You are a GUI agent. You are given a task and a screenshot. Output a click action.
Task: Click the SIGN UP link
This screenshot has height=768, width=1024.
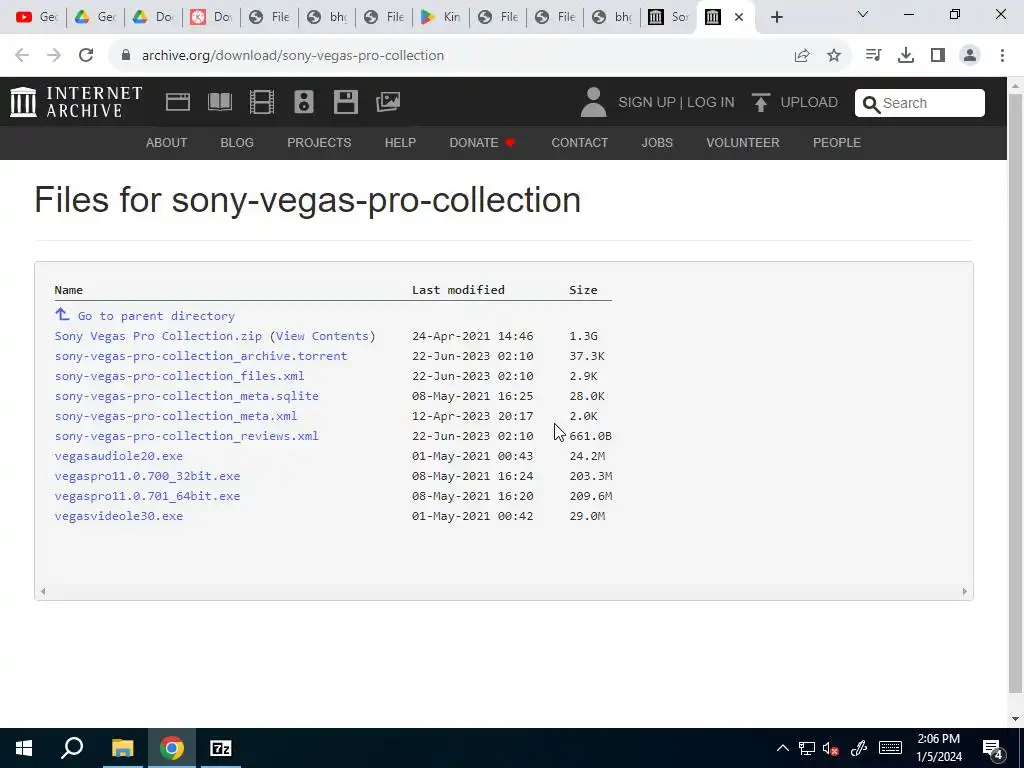647,103
